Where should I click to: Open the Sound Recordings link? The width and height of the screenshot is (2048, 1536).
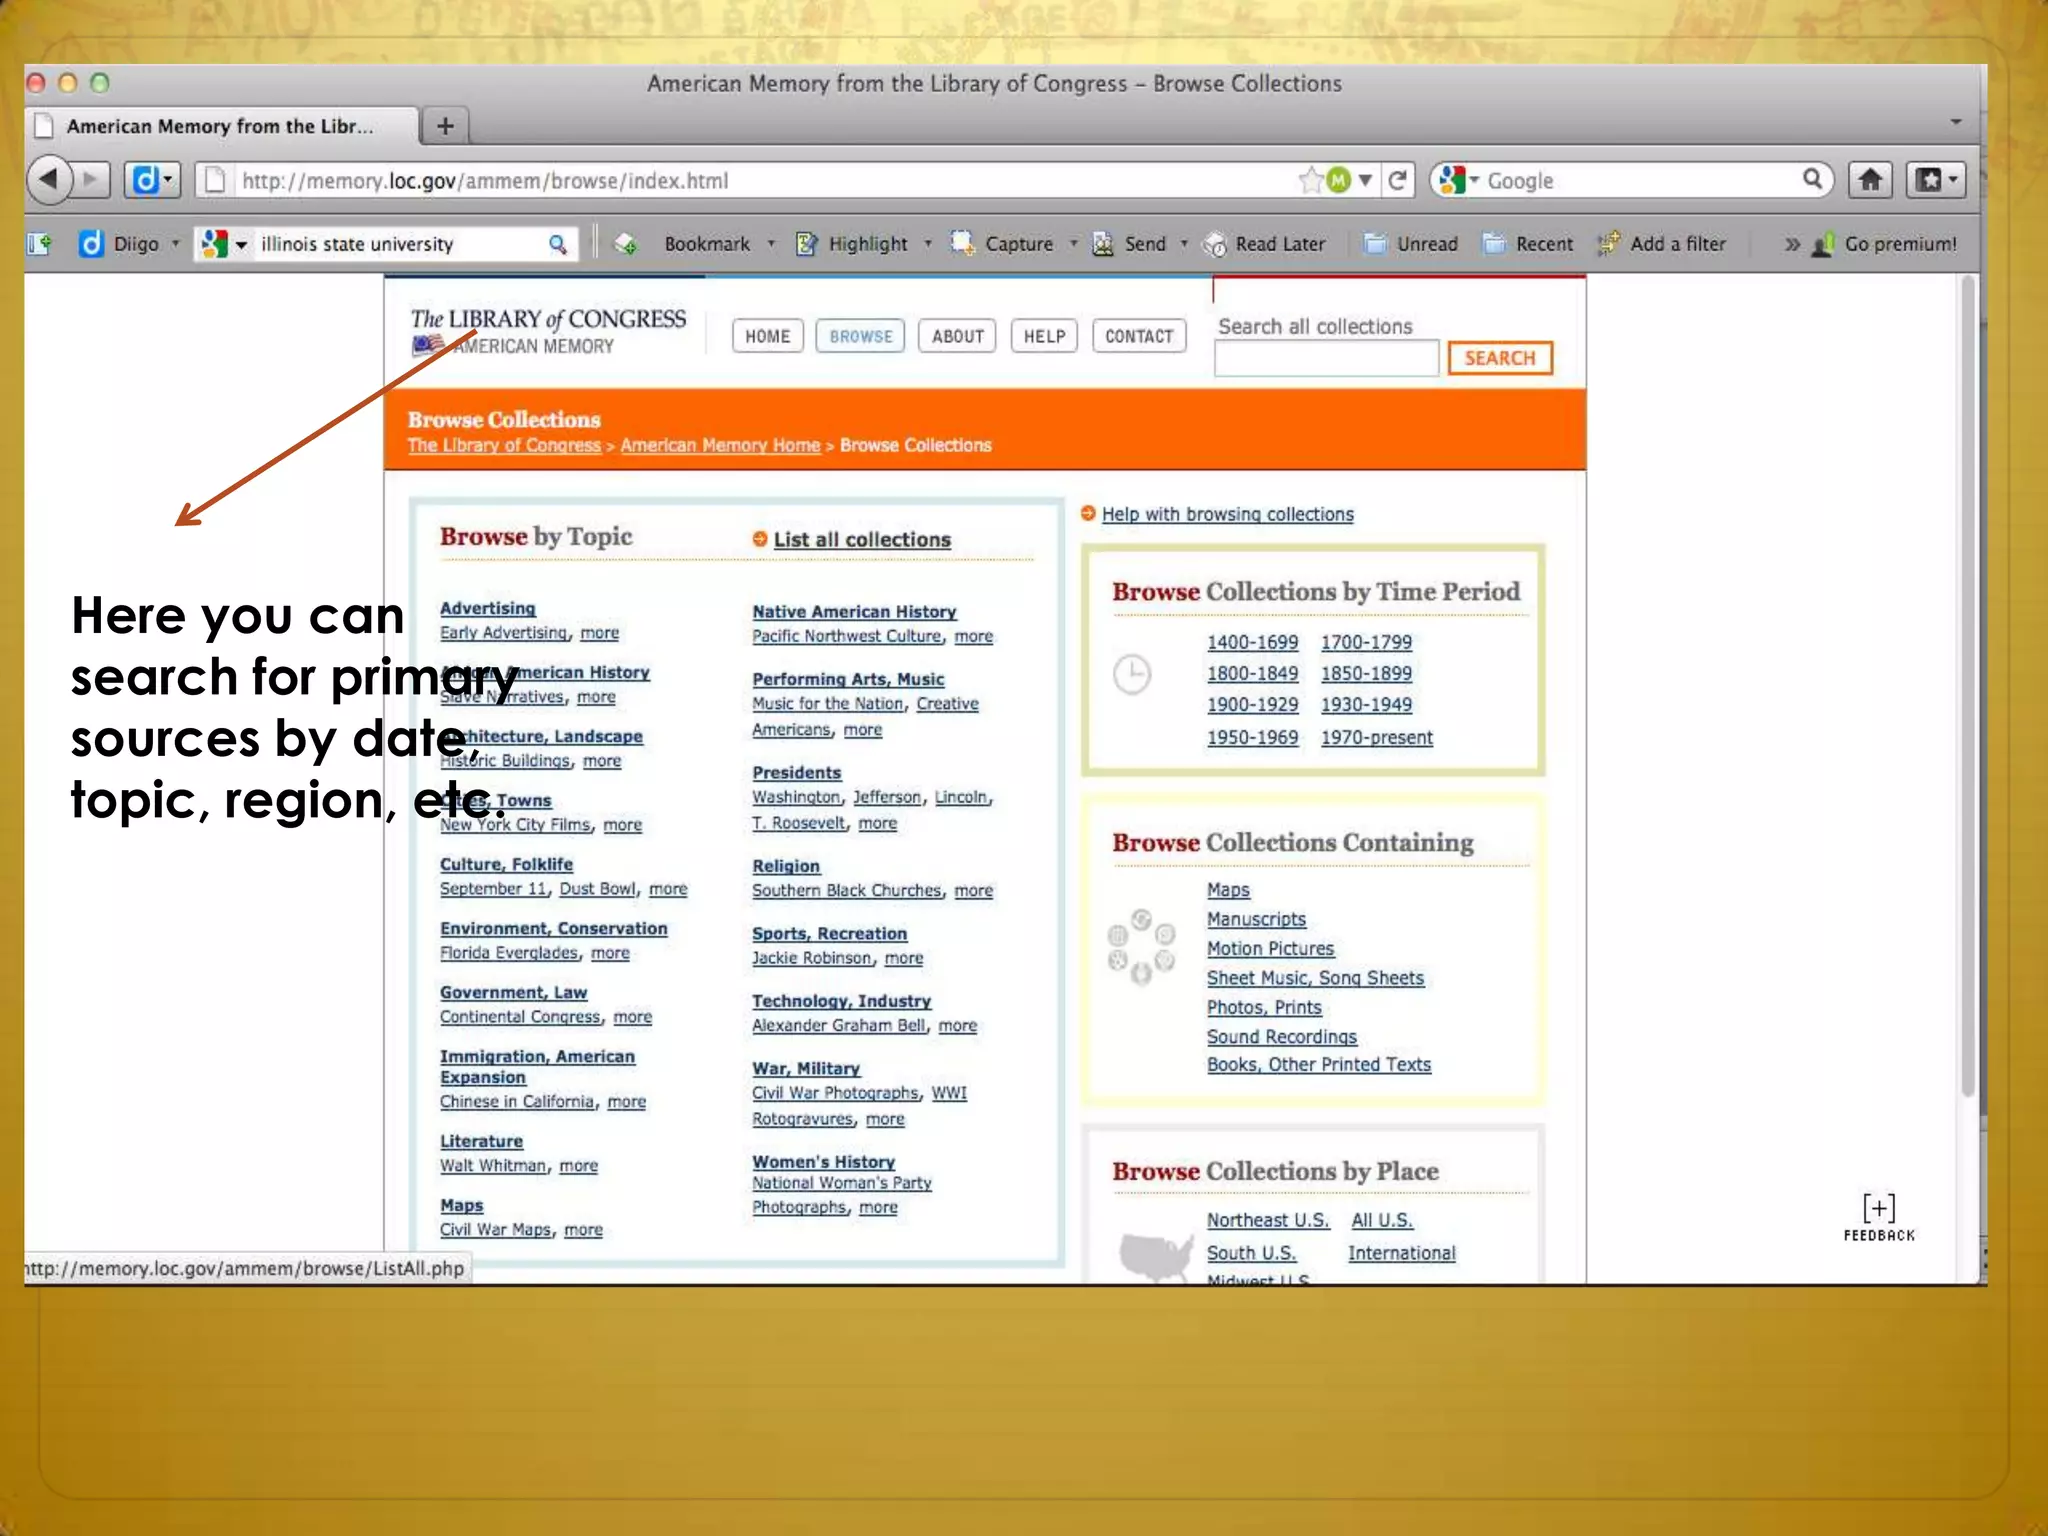pyautogui.click(x=1281, y=1037)
